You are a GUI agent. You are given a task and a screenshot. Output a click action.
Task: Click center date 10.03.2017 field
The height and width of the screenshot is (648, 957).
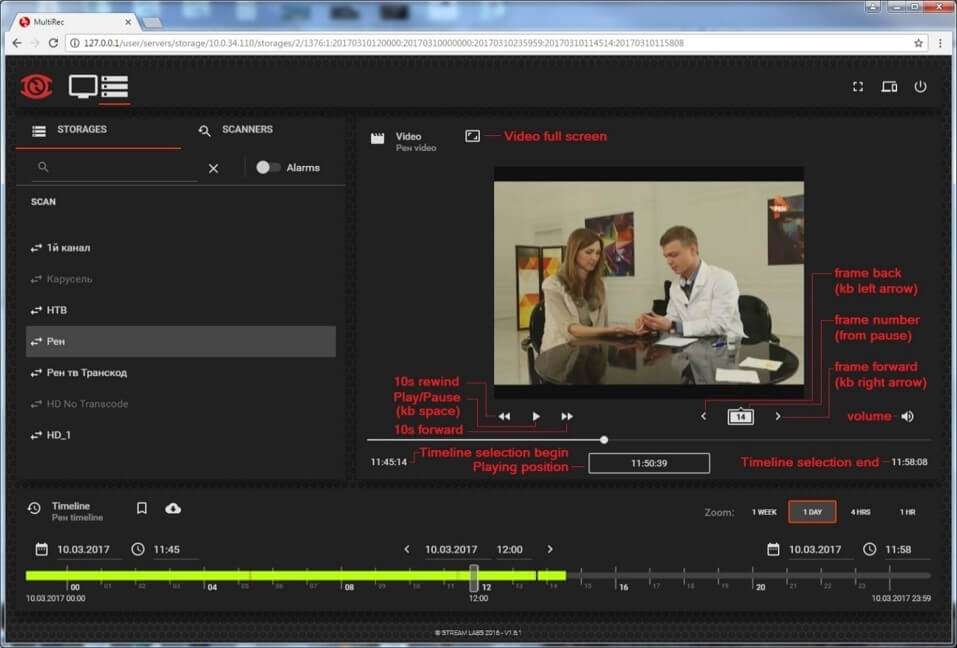point(457,549)
